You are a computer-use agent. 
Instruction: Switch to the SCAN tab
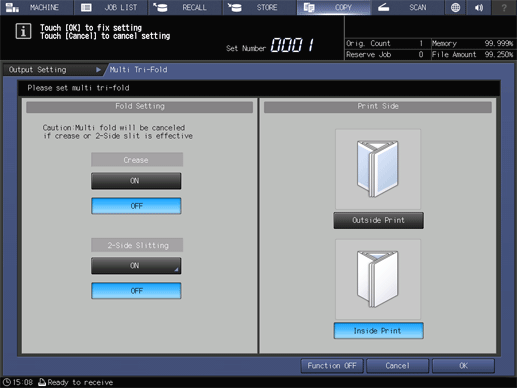[x=407, y=7]
